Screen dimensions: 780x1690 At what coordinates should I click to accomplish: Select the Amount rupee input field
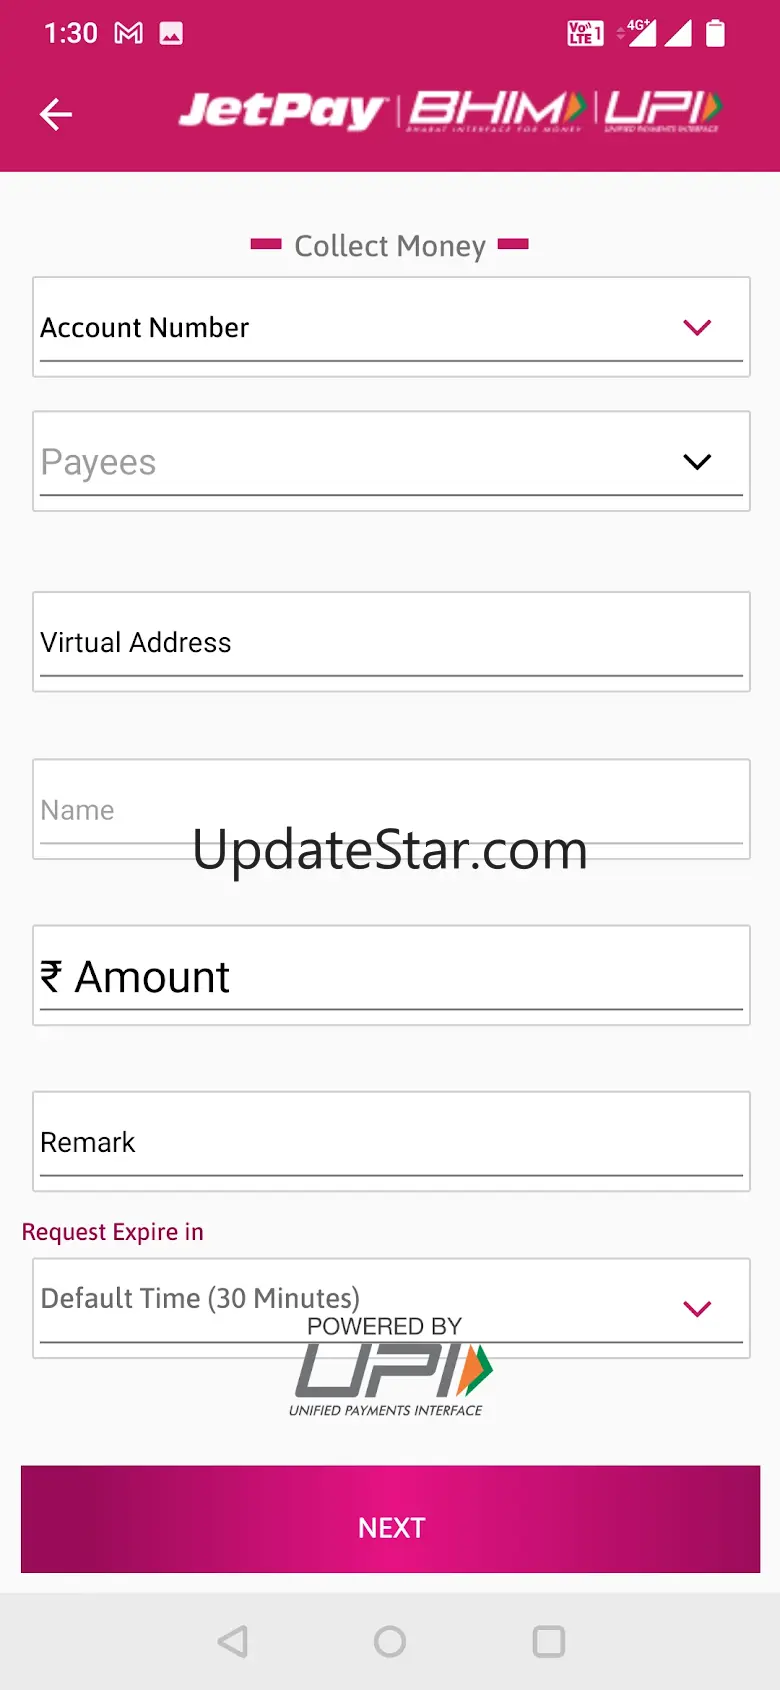(x=391, y=975)
